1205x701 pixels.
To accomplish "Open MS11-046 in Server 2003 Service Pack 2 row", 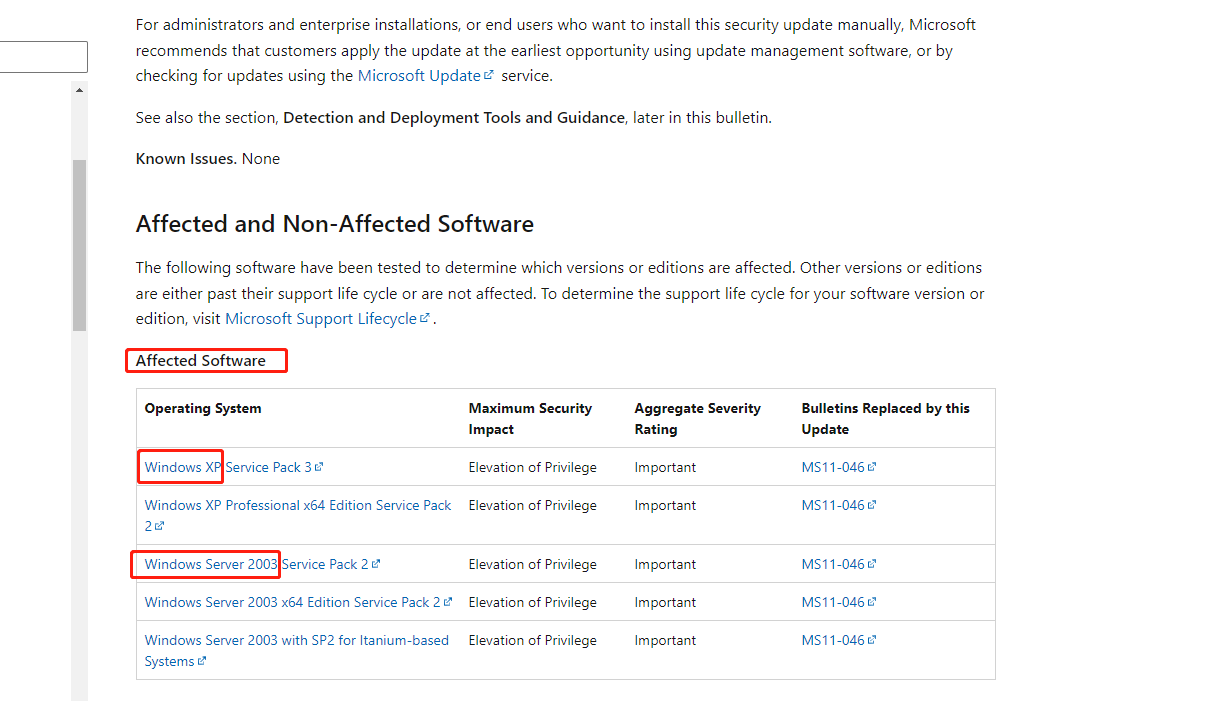I will [x=838, y=564].
